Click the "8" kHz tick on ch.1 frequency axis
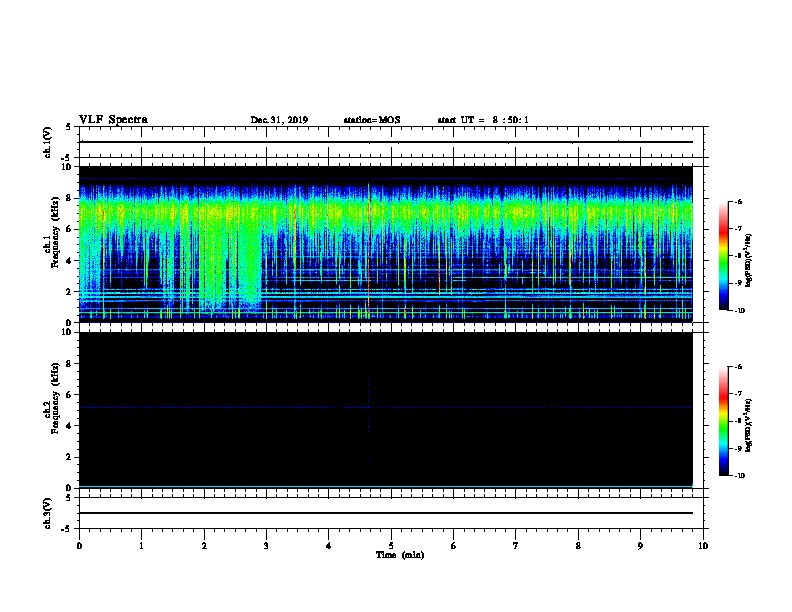The width and height of the screenshot is (792, 612). click(69, 198)
